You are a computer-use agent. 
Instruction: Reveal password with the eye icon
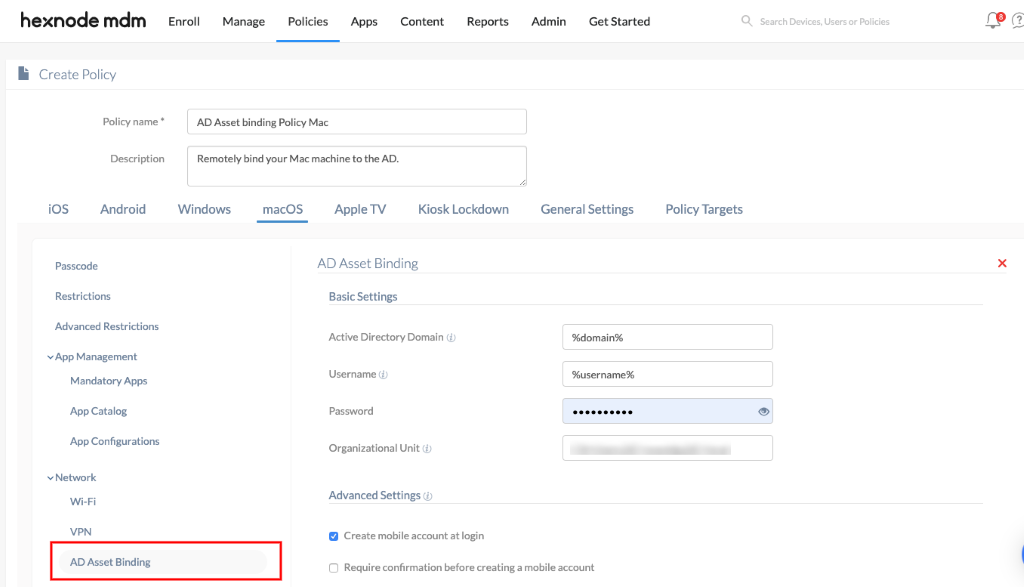(763, 411)
